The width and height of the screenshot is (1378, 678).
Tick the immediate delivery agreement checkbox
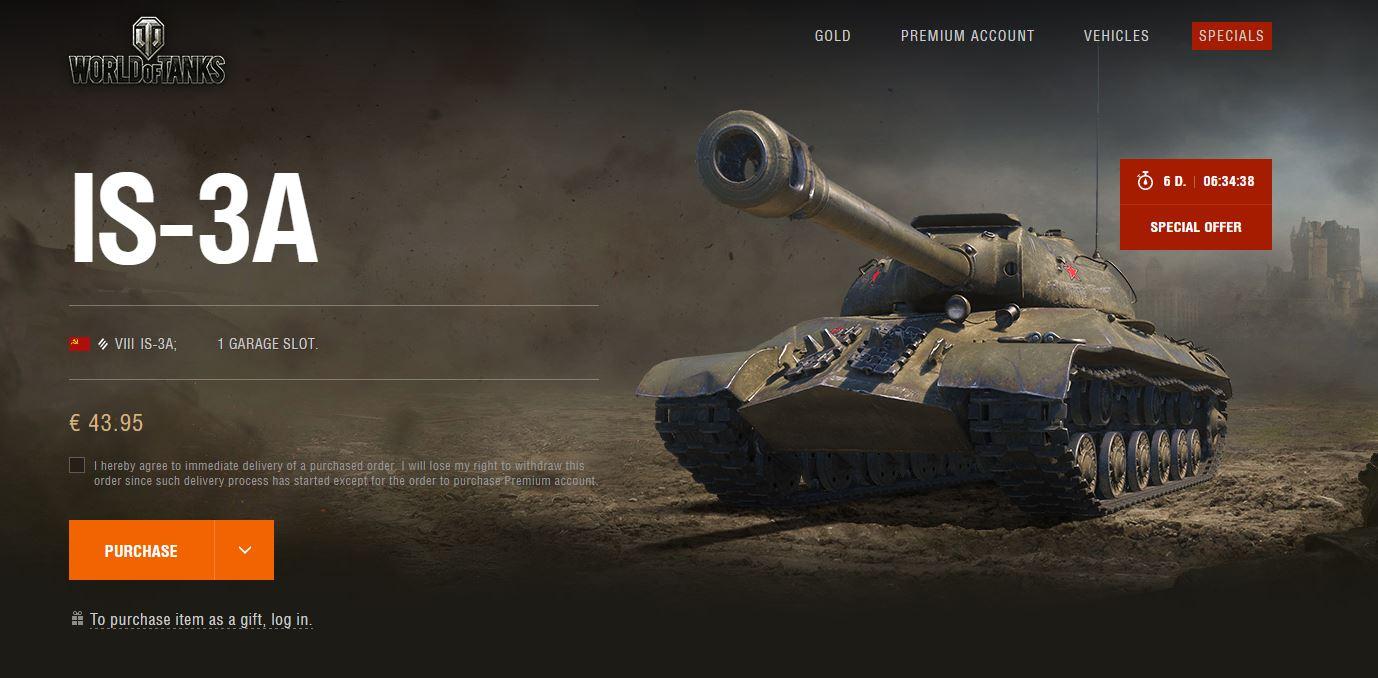(77, 465)
